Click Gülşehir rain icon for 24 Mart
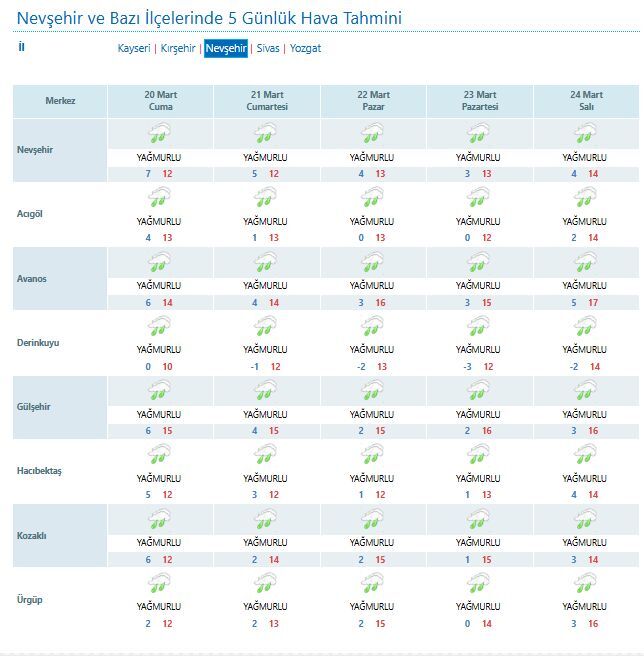The height and width of the screenshot is (656, 644). click(x=585, y=391)
